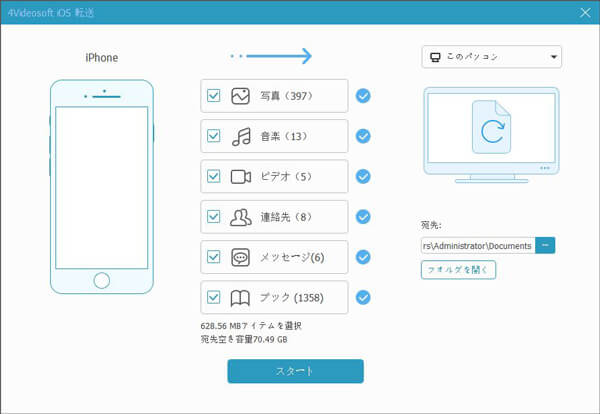600x414 pixels.
Task: Click the computer monitor icon in the dropdown
Action: tap(435, 57)
